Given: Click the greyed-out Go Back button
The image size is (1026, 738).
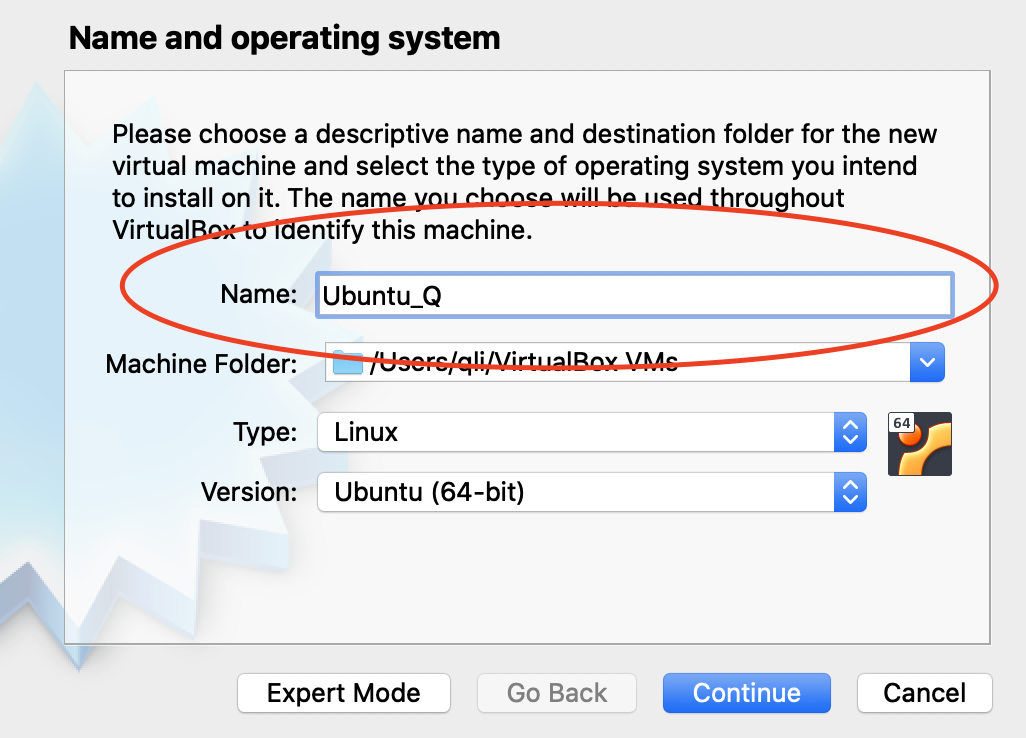Looking at the screenshot, I should pos(557,693).
